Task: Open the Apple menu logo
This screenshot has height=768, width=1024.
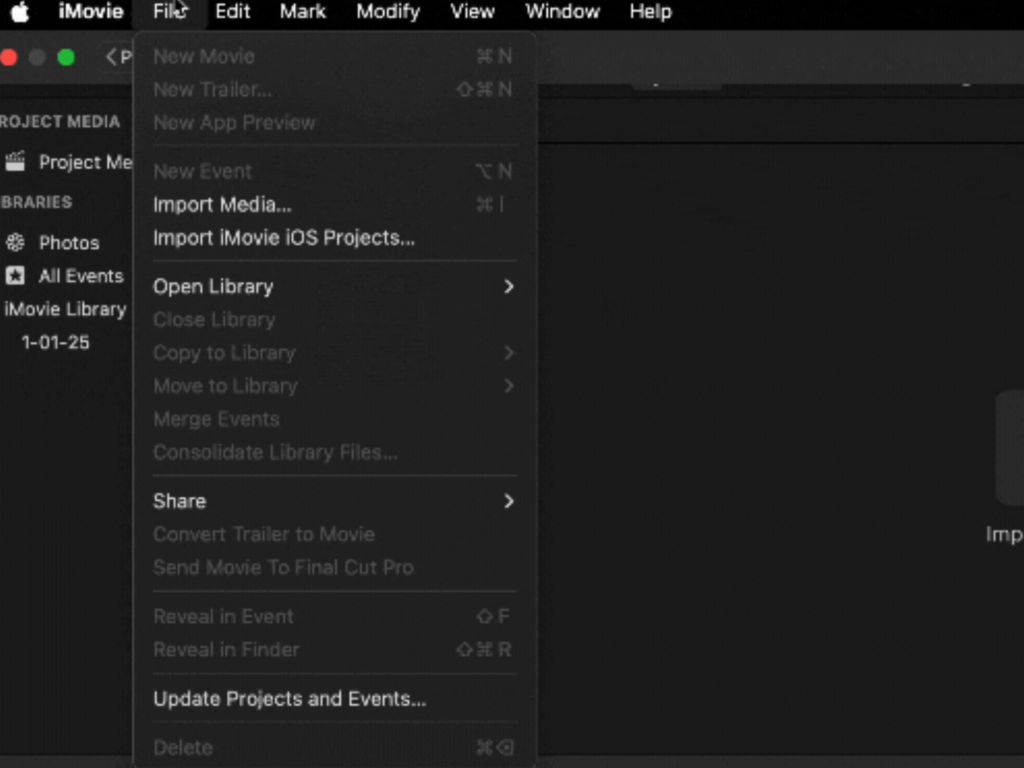Action: (20, 12)
